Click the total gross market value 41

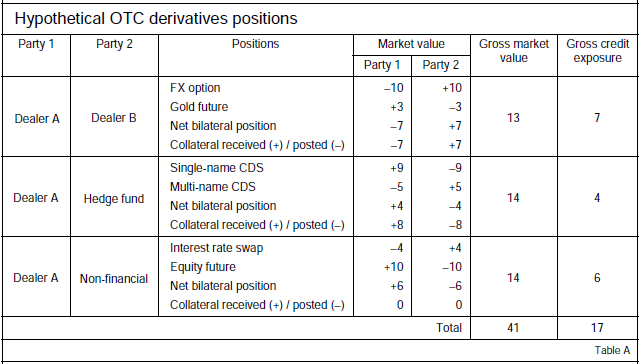coord(513,328)
